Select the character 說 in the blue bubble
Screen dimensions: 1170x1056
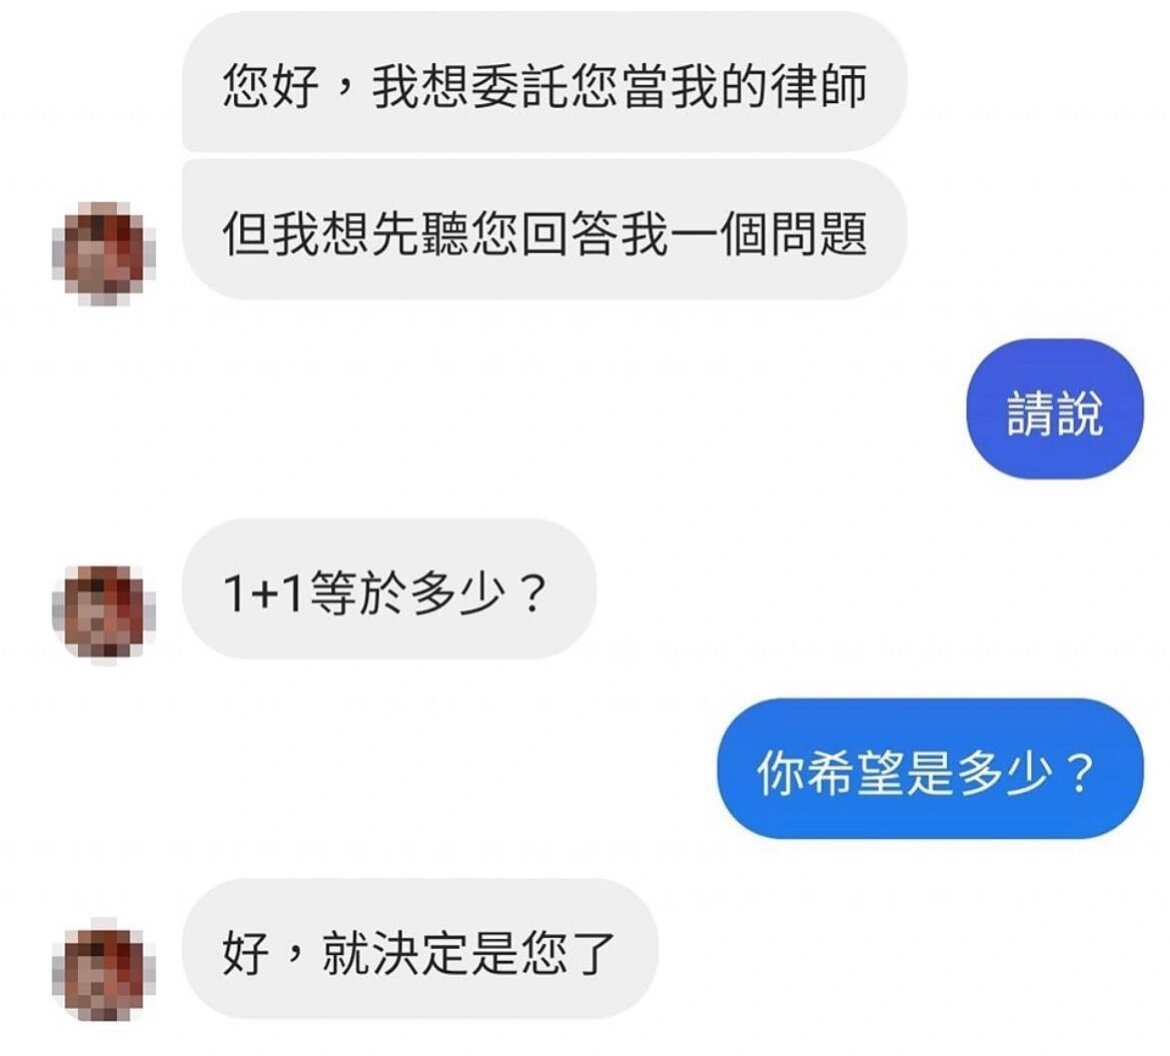point(1079,413)
